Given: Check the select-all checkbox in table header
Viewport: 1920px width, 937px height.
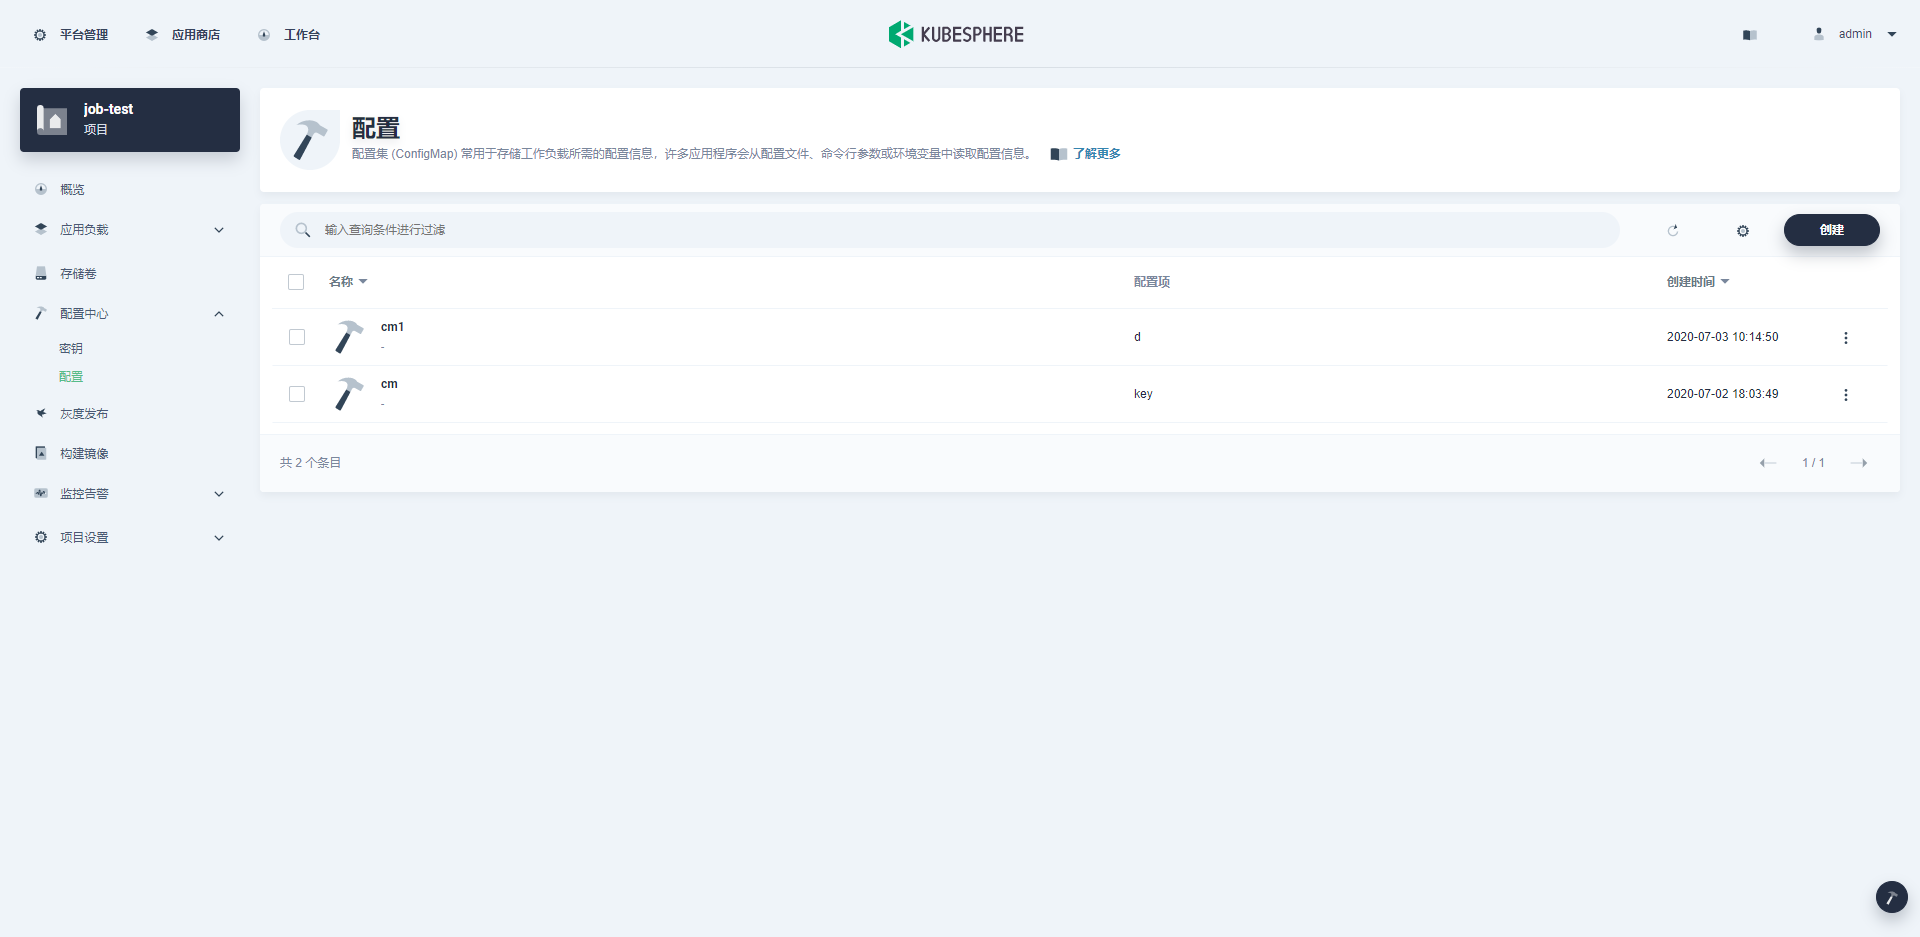Looking at the screenshot, I should 296,281.
